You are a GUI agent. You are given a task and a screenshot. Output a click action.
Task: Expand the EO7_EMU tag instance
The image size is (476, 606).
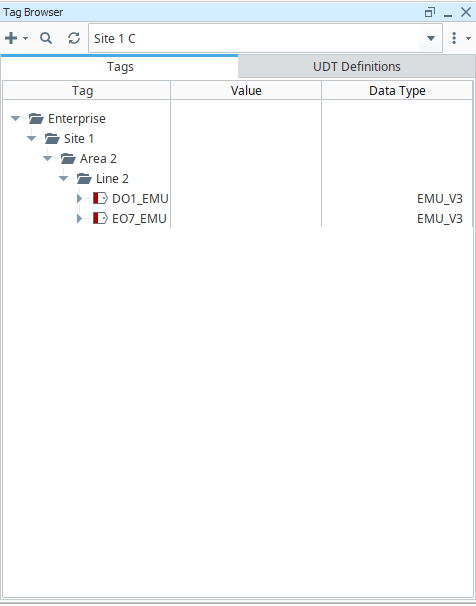79,218
